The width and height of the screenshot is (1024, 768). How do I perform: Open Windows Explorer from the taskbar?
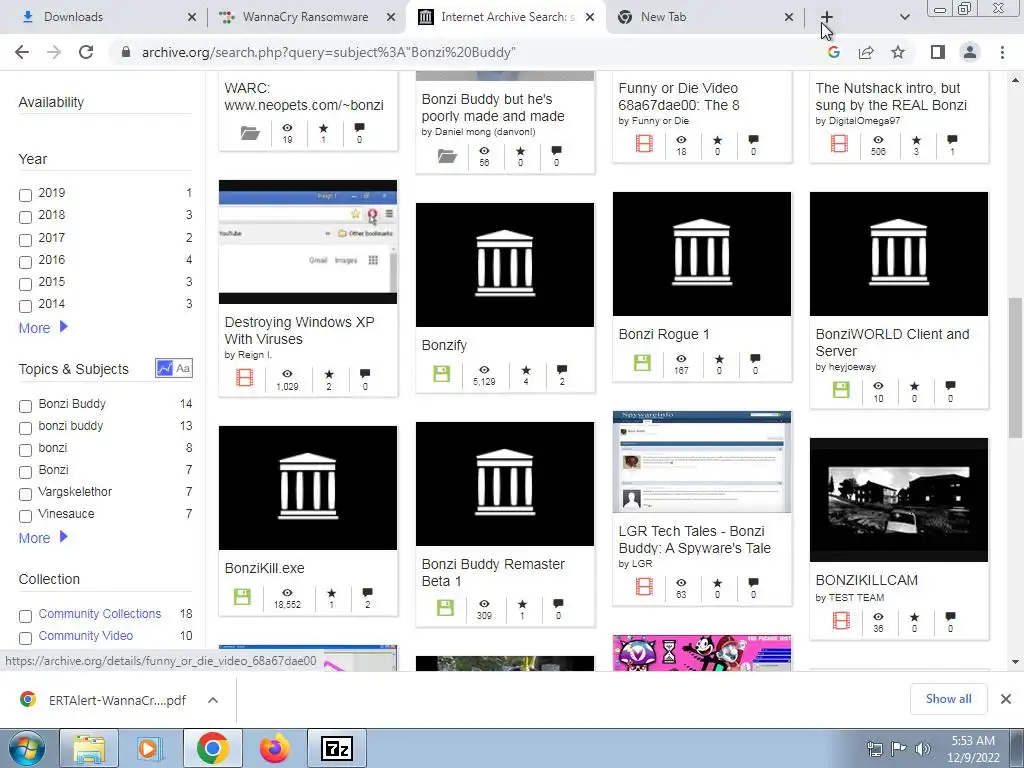pos(89,748)
